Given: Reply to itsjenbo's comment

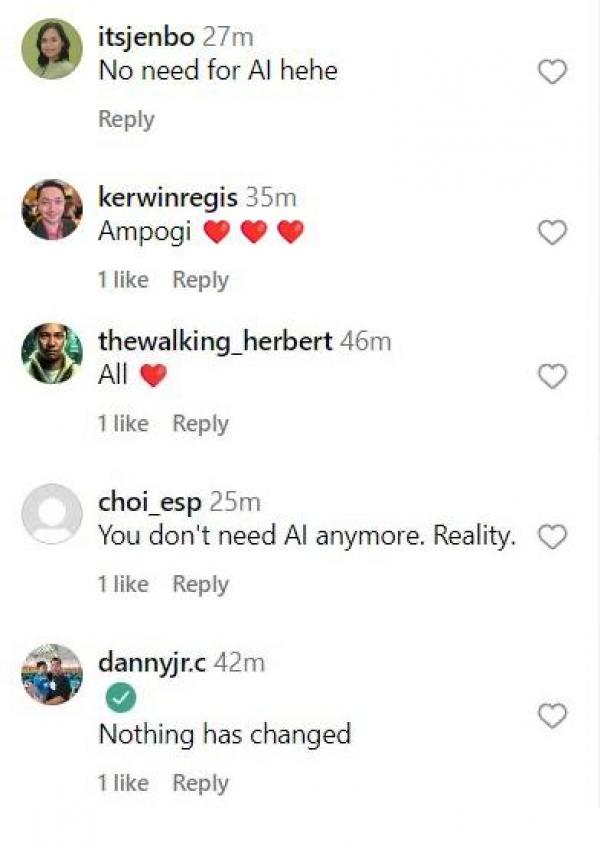Looking at the screenshot, I should (126, 120).
